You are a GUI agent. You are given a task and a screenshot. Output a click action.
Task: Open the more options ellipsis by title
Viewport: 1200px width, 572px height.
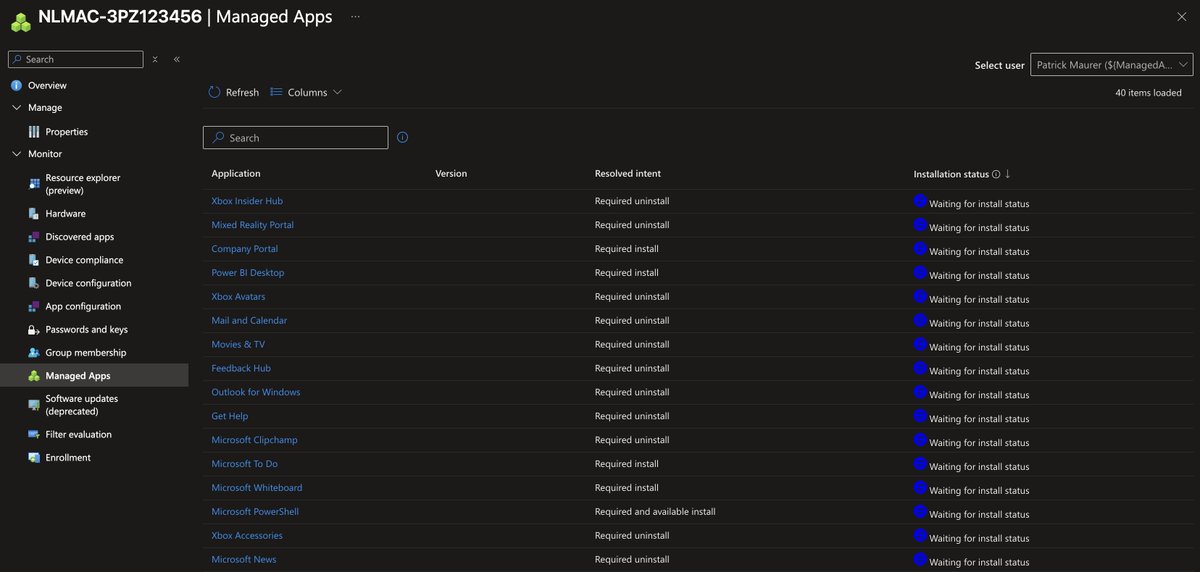click(x=355, y=17)
